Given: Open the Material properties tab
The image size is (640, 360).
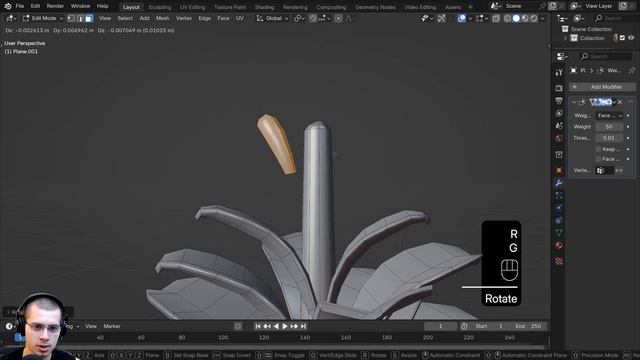Looking at the screenshot, I should click(559, 245).
